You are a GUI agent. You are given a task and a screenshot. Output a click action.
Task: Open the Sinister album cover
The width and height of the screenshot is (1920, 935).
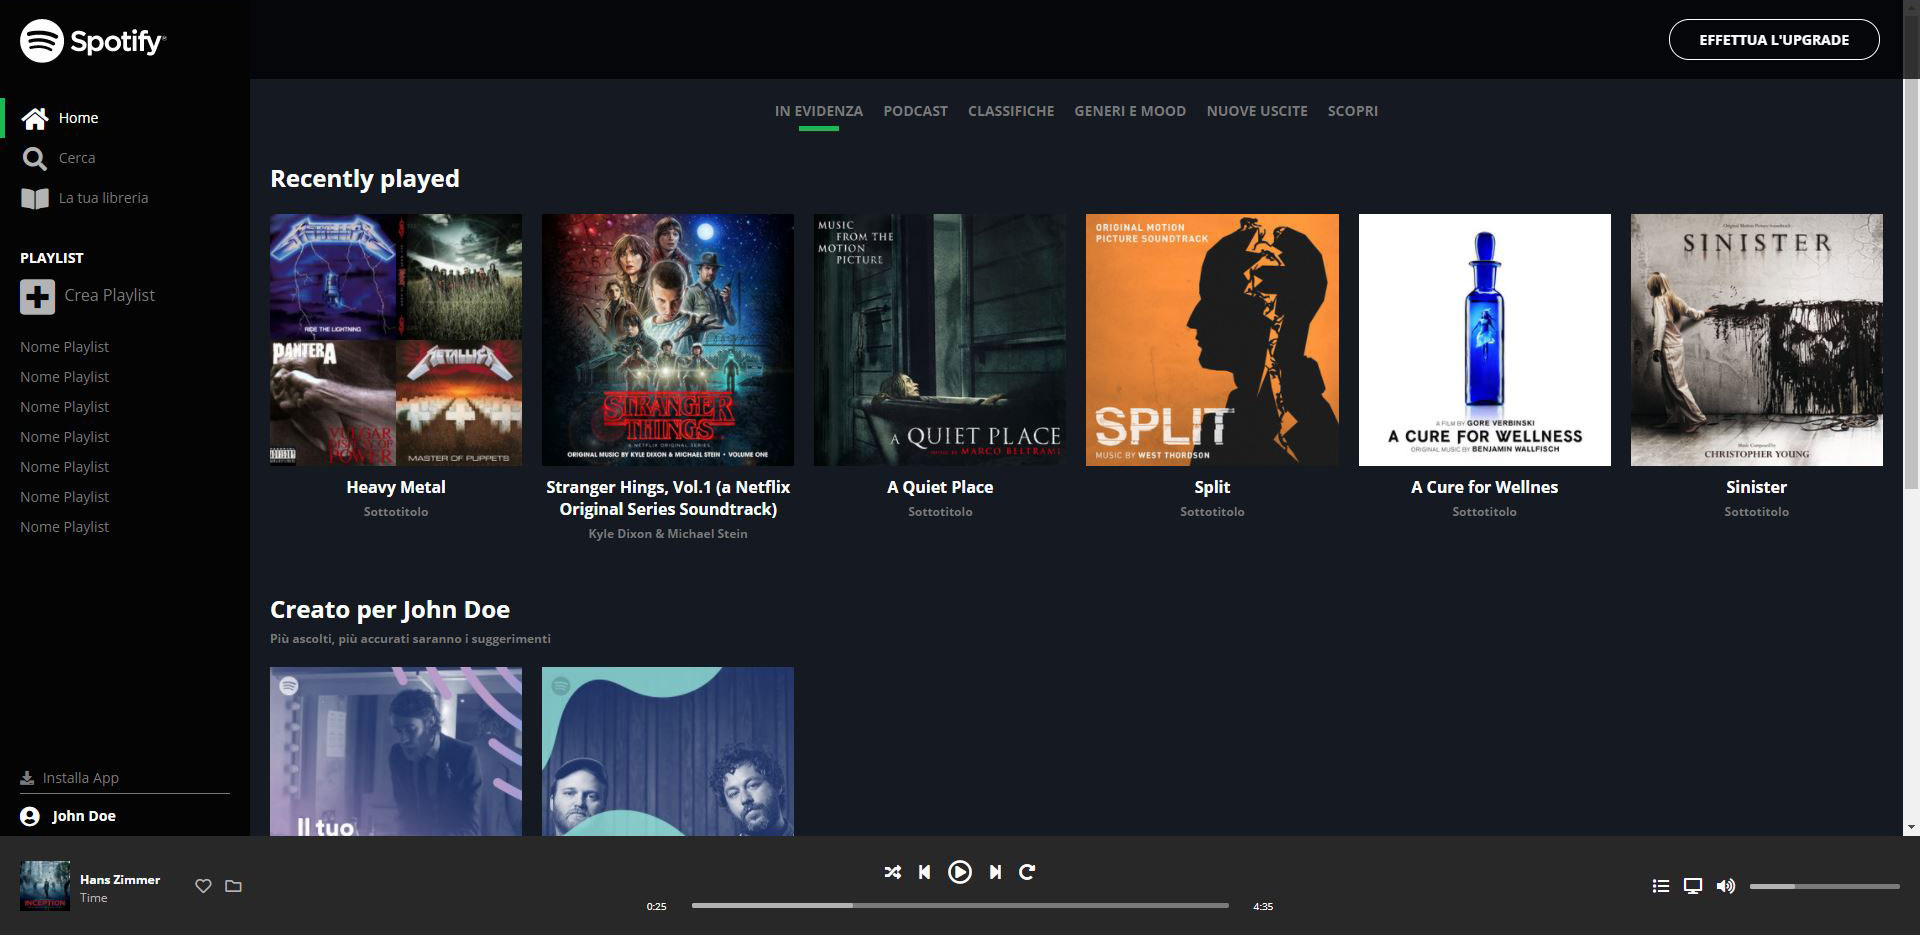tap(1757, 340)
